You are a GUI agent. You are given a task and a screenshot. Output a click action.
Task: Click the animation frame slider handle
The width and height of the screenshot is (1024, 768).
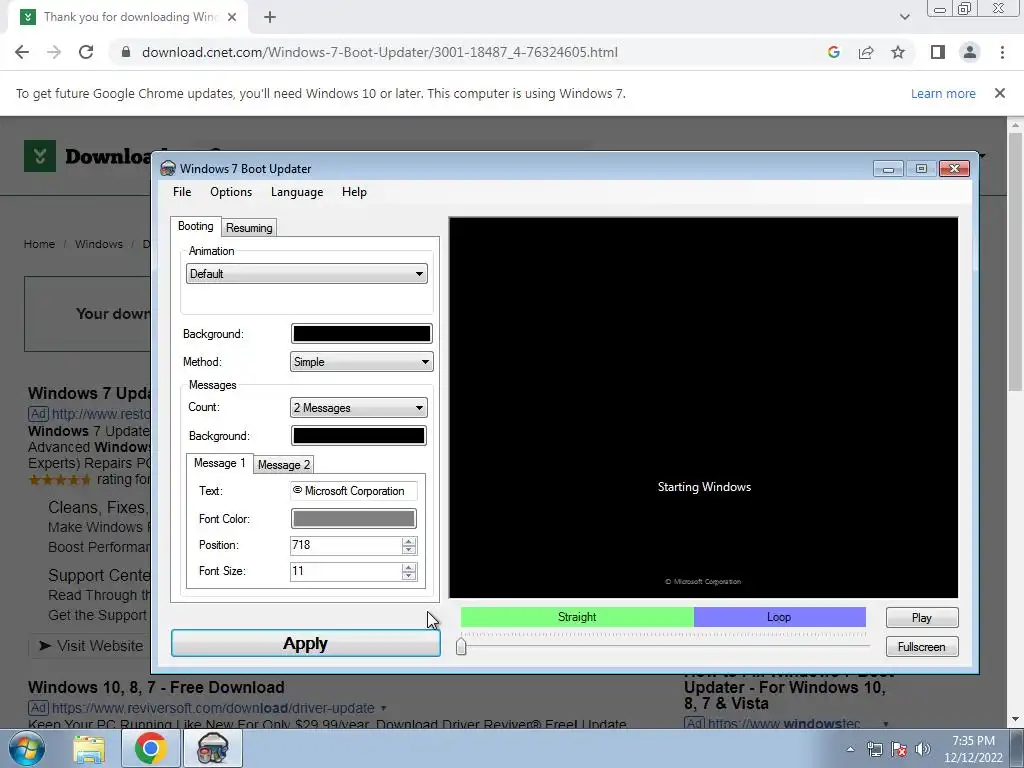tap(461, 647)
